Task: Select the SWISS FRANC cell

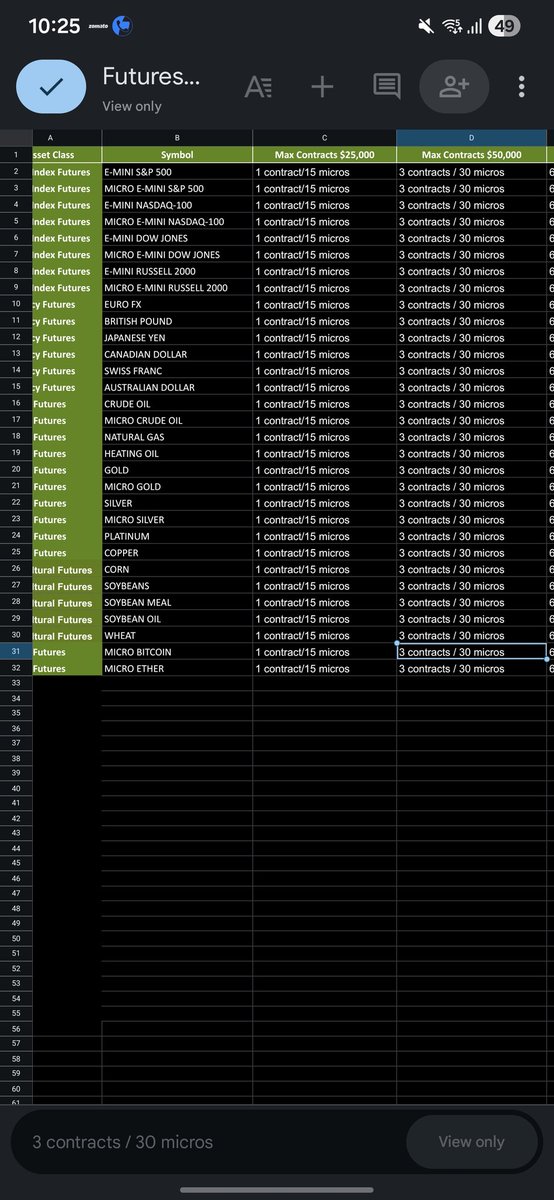Action: [x=177, y=370]
